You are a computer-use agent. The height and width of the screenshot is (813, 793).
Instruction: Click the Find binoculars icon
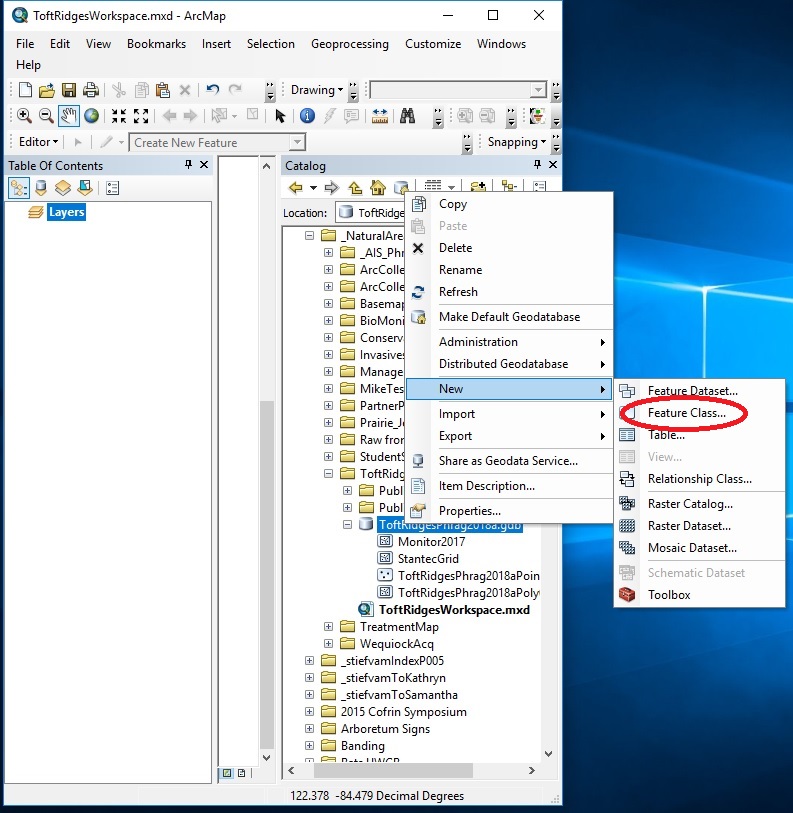(x=407, y=116)
